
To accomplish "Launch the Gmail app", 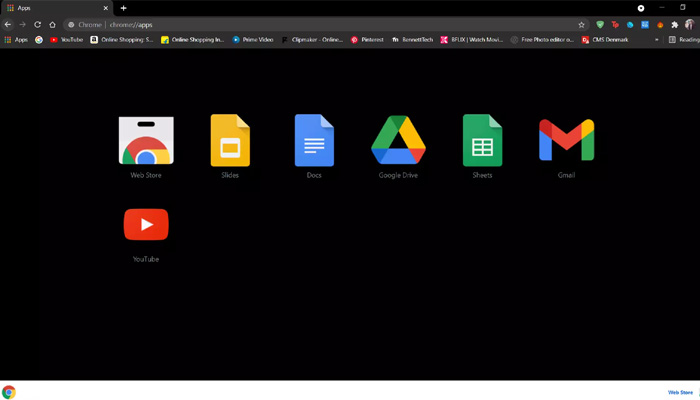I will point(566,147).
